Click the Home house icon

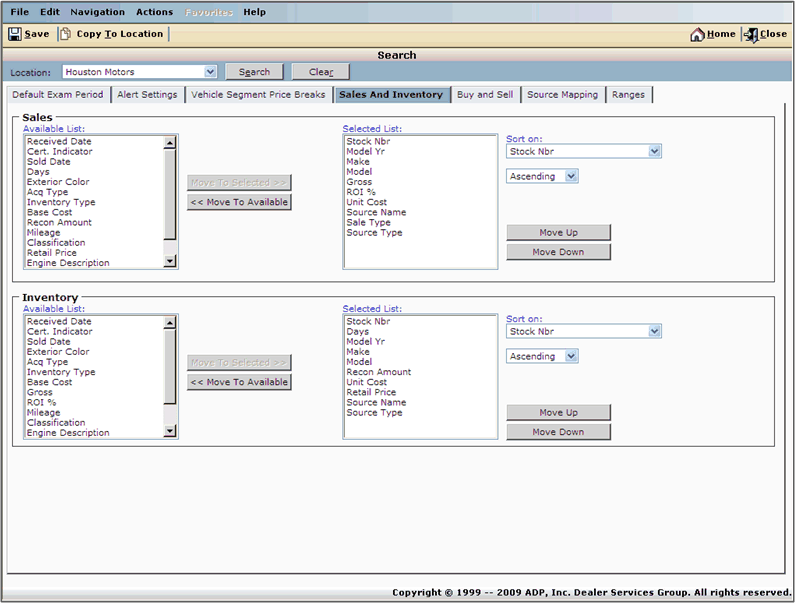click(698, 34)
